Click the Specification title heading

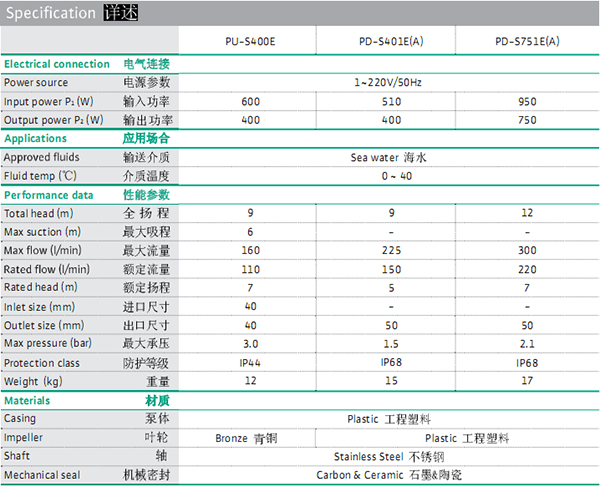pyautogui.click(x=50, y=14)
